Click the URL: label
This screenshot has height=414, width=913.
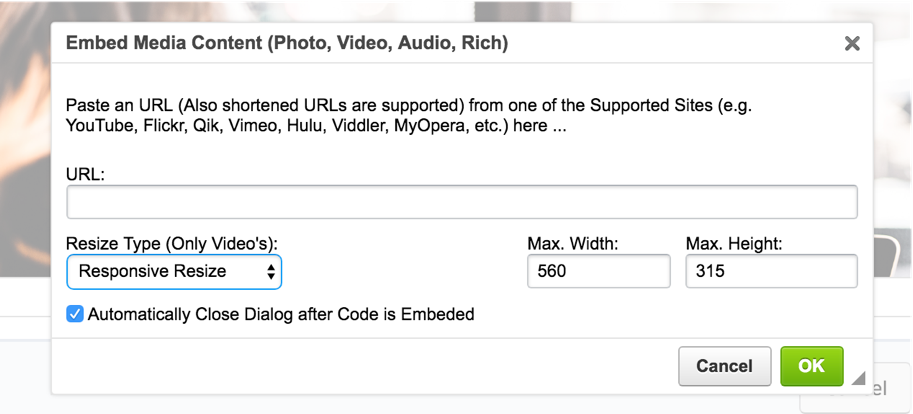(x=86, y=174)
